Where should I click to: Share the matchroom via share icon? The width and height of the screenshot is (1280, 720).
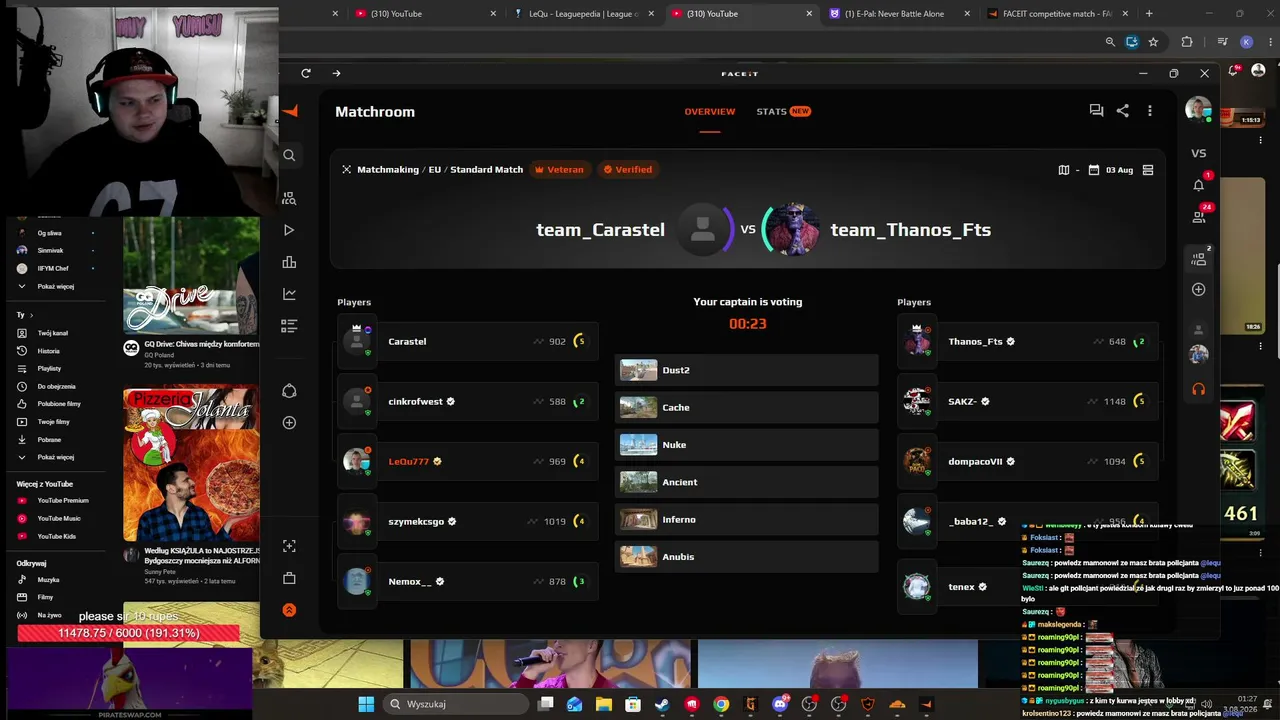point(1122,111)
